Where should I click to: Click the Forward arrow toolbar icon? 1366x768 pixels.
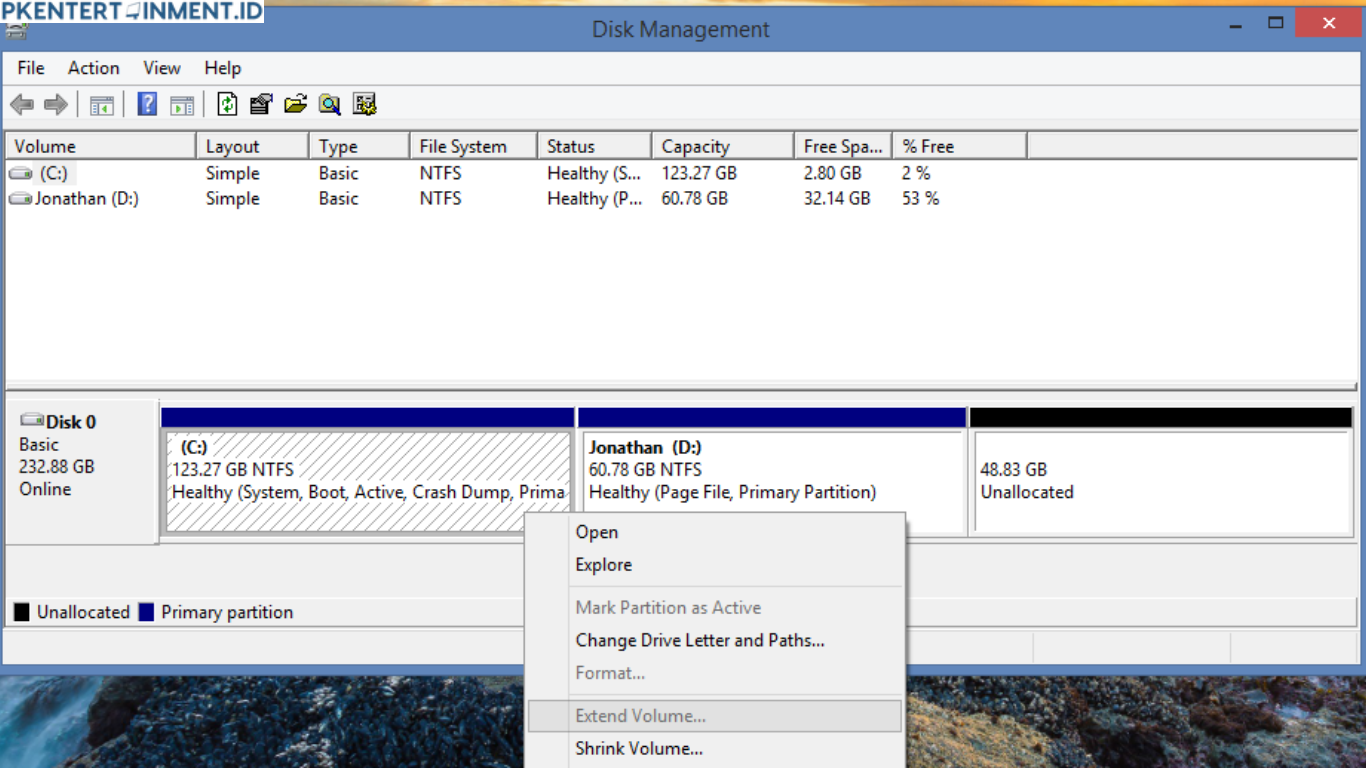click(56, 105)
